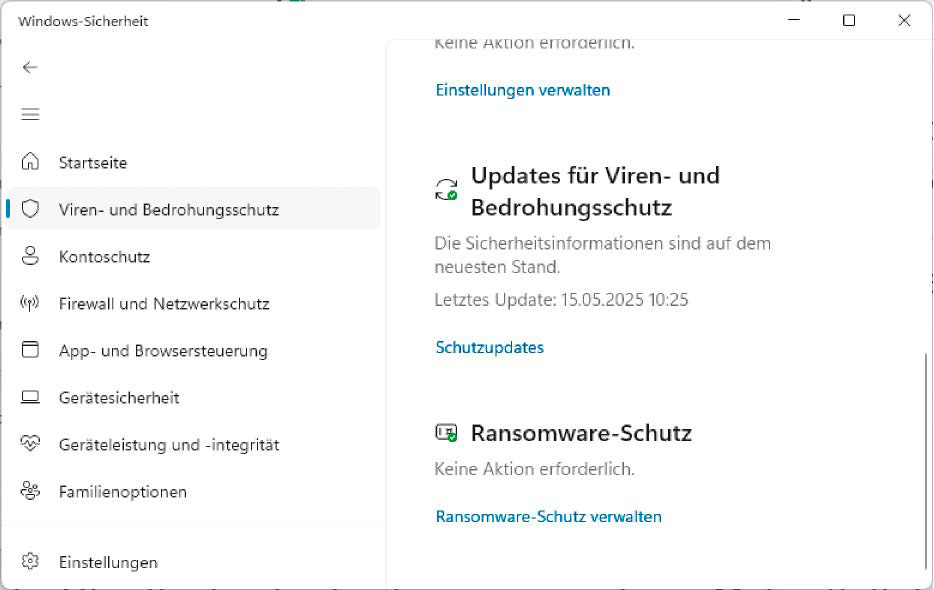Click the Familienoptionen people icon
This screenshot has height=590, width=934.
tap(30, 491)
